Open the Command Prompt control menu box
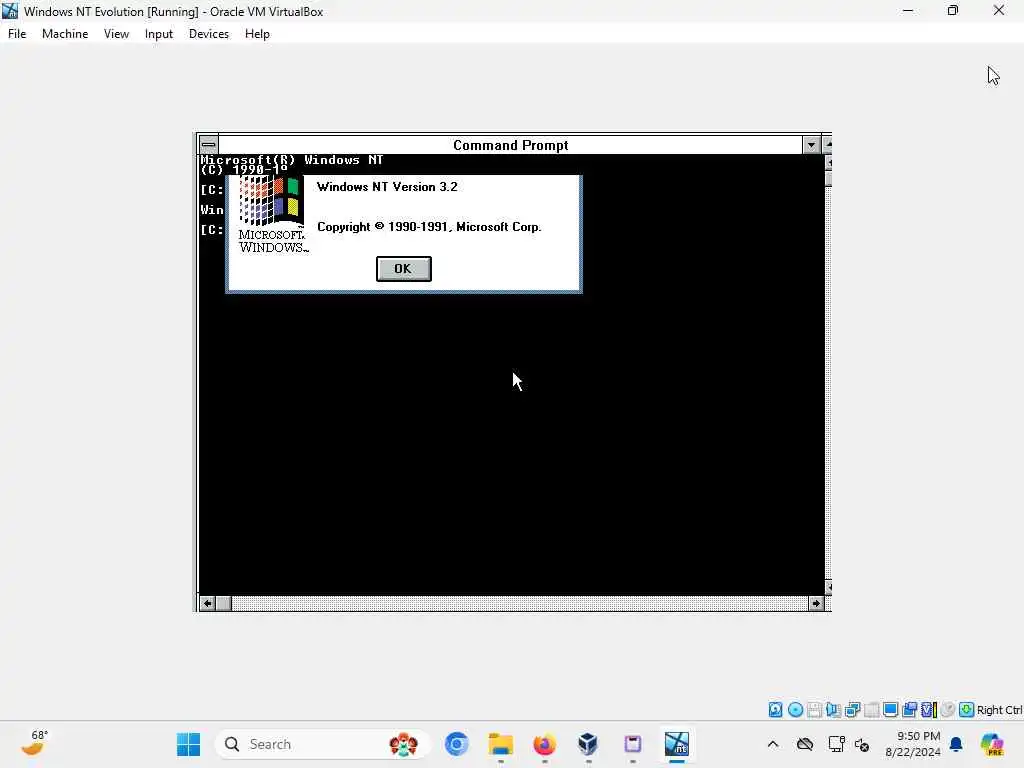This screenshot has height=768, width=1024. point(208,144)
